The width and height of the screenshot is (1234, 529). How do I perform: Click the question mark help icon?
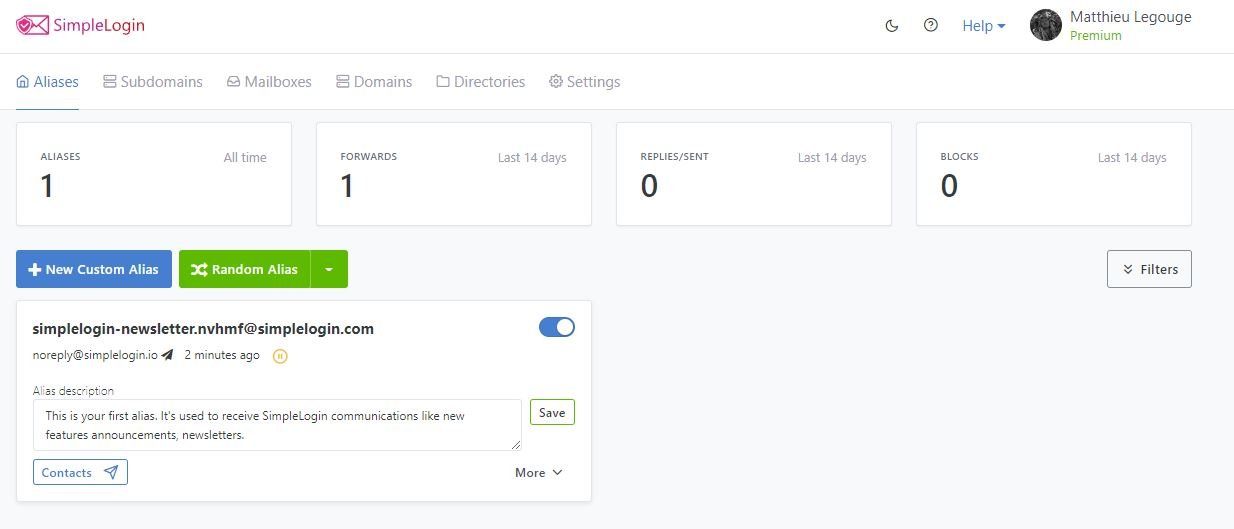tap(931, 25)
